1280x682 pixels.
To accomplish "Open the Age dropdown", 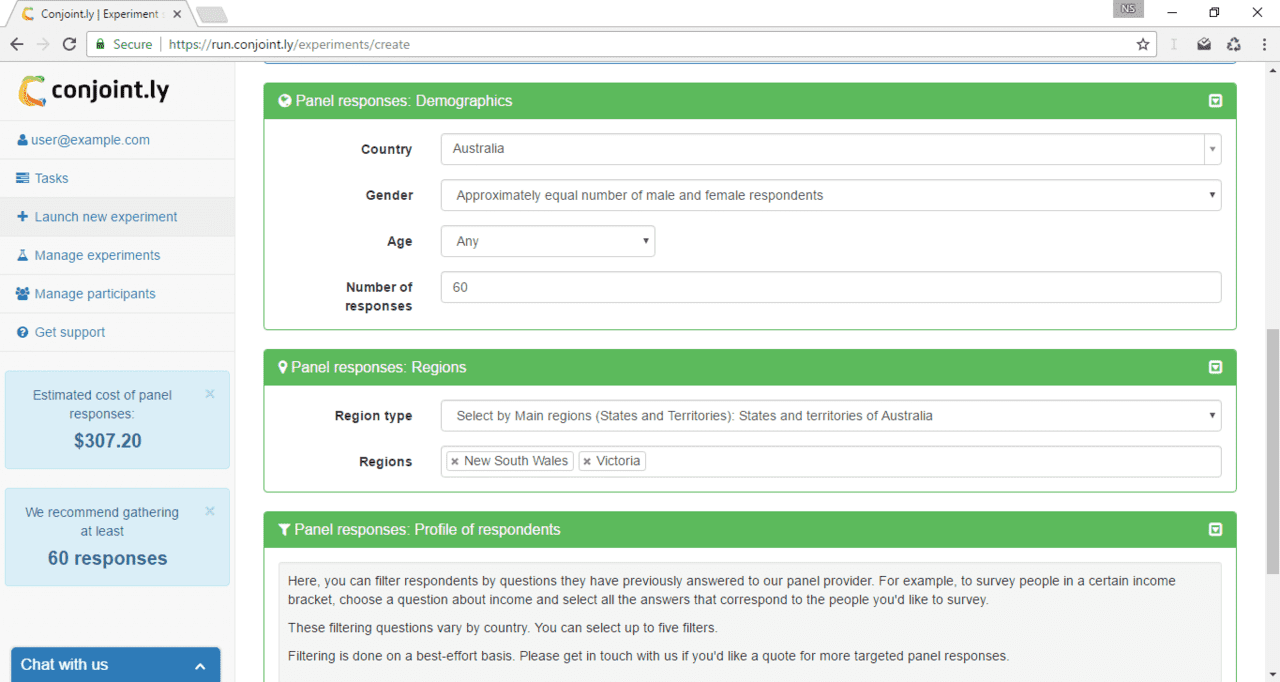I will (x=547, y=241).
